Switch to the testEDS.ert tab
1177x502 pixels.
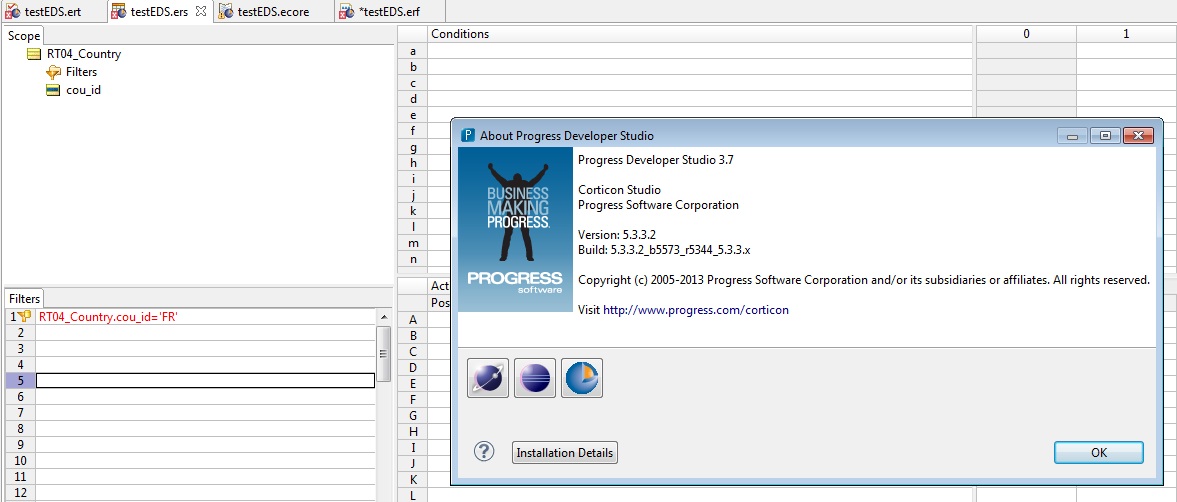tap(52, 11)
